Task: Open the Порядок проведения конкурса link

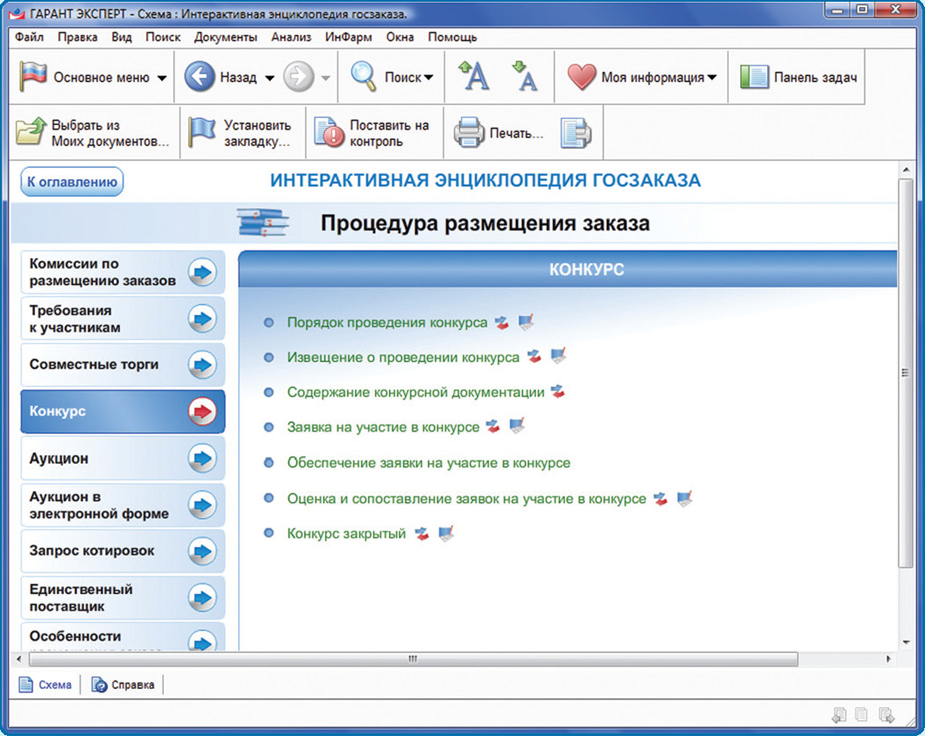Action: click(x=387, y=323)
